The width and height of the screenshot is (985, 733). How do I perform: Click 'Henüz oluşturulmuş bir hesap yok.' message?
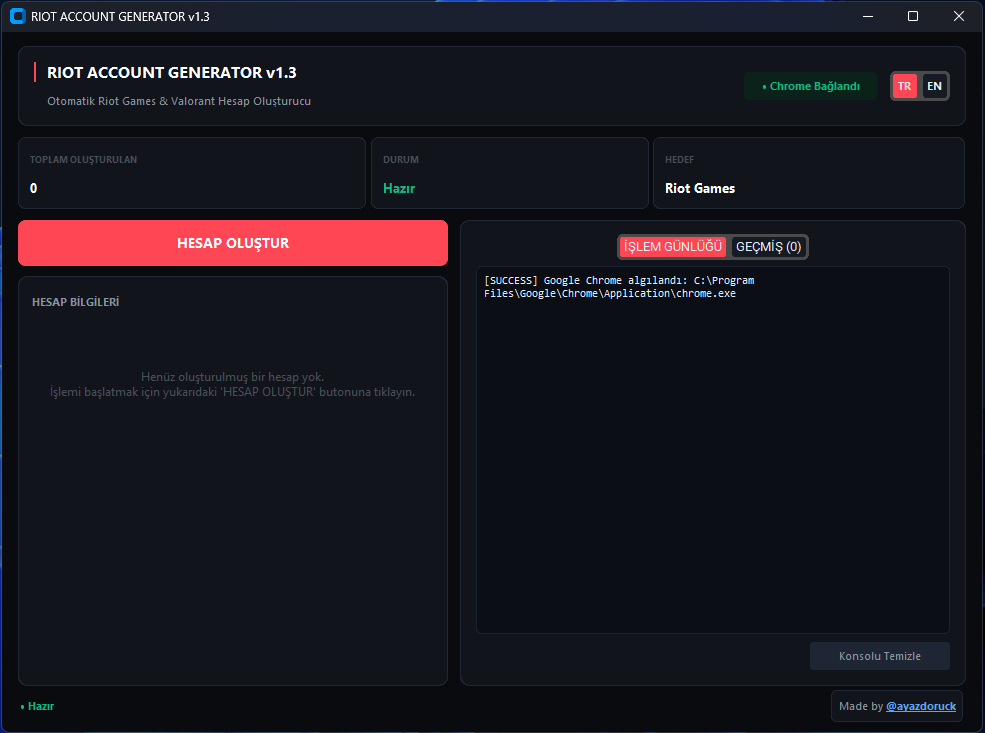pyautogui.click(x=232, y=377)
